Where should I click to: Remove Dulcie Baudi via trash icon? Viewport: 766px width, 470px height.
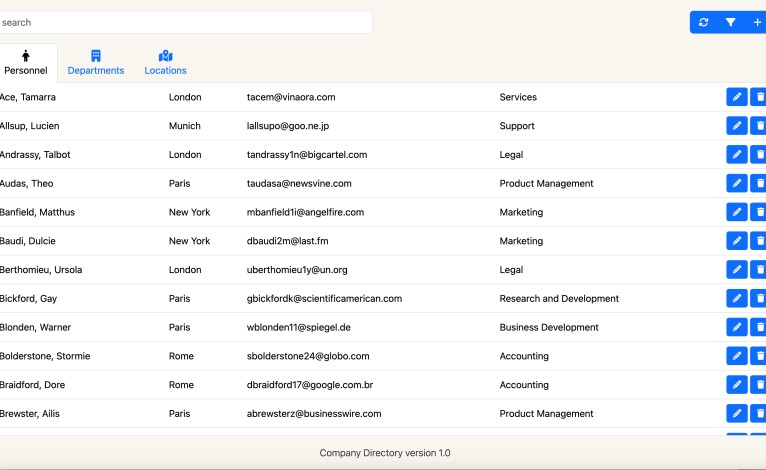click(x=759, y=241)
